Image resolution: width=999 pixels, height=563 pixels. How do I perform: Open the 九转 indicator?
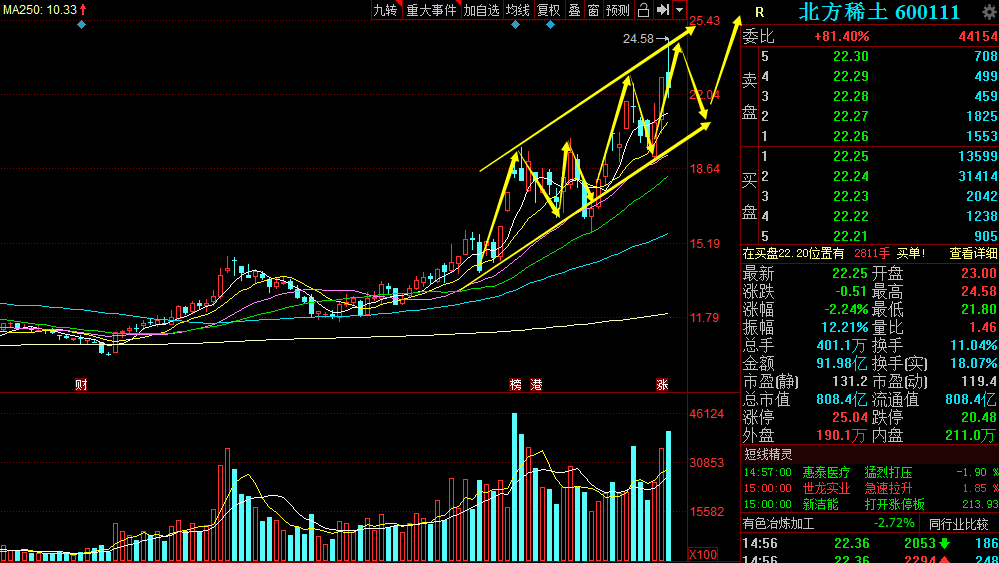[x=386, y=10]
